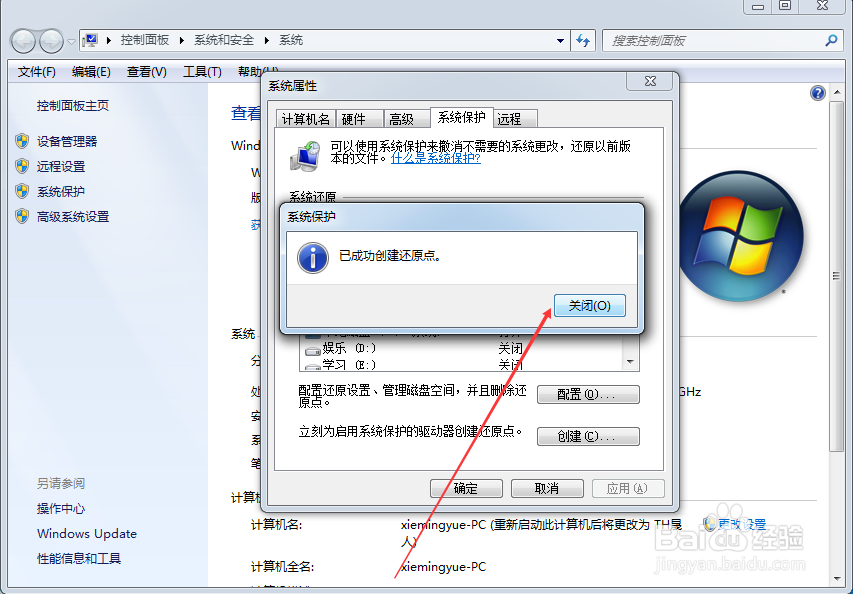Click 取消 in System Properties
The image size is (853, 594).
547,488
